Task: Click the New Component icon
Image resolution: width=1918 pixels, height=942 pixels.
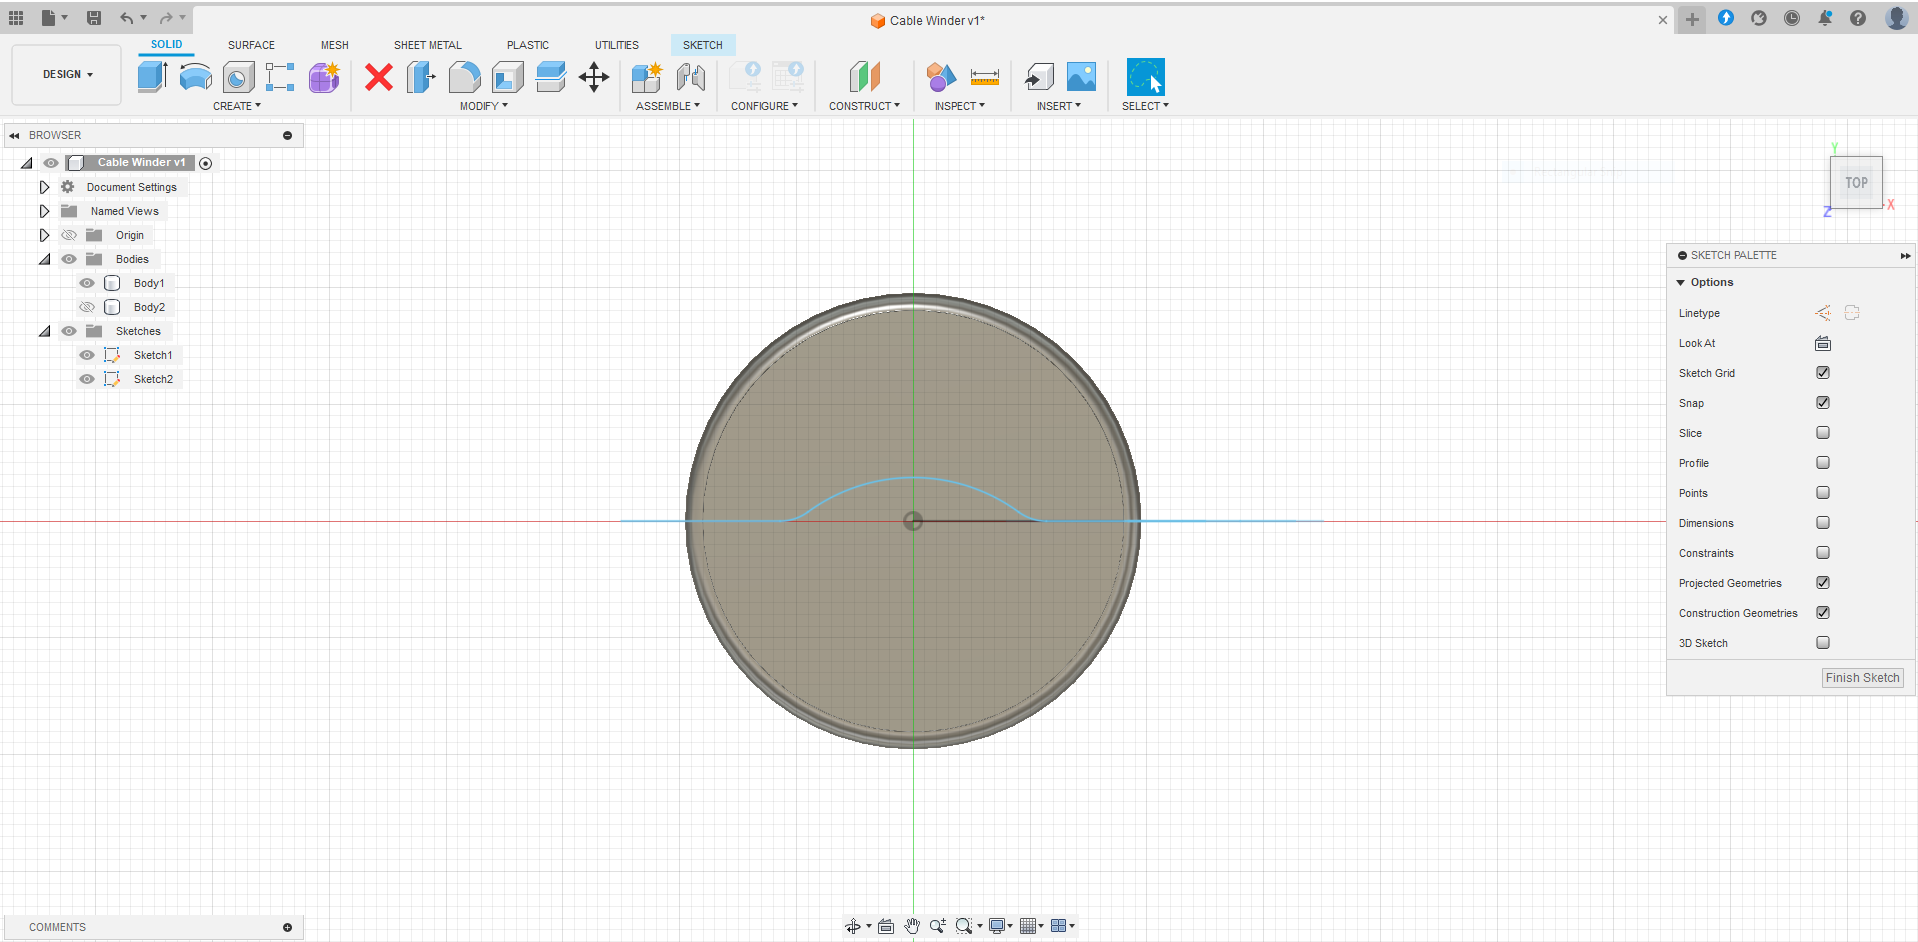Action: [647, 77]
